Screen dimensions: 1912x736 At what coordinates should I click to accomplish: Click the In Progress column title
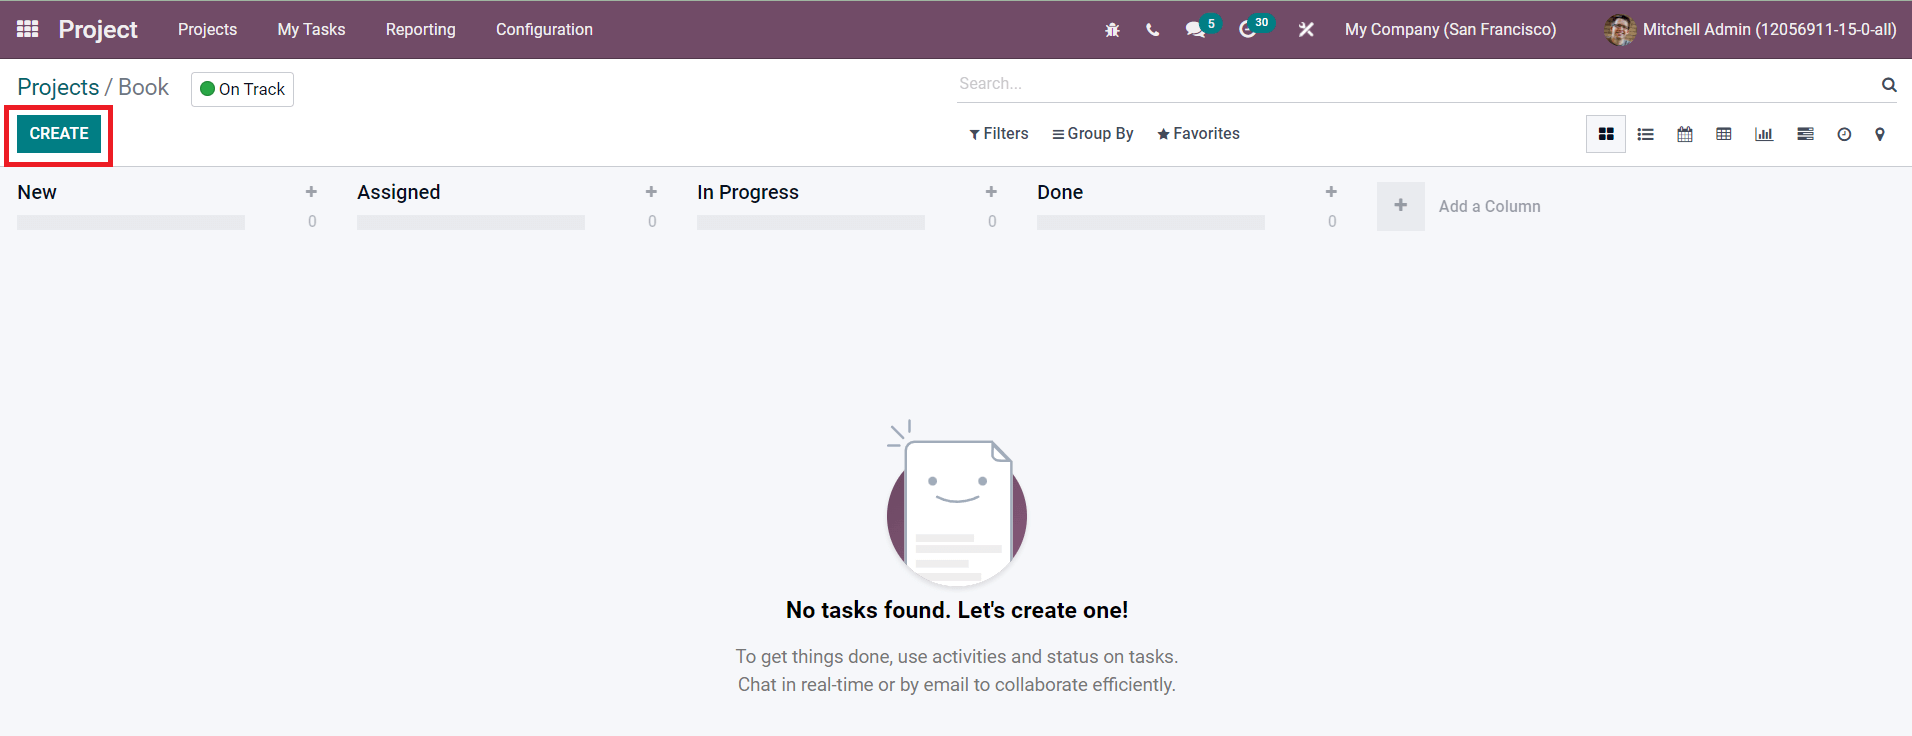coord(748,192)
